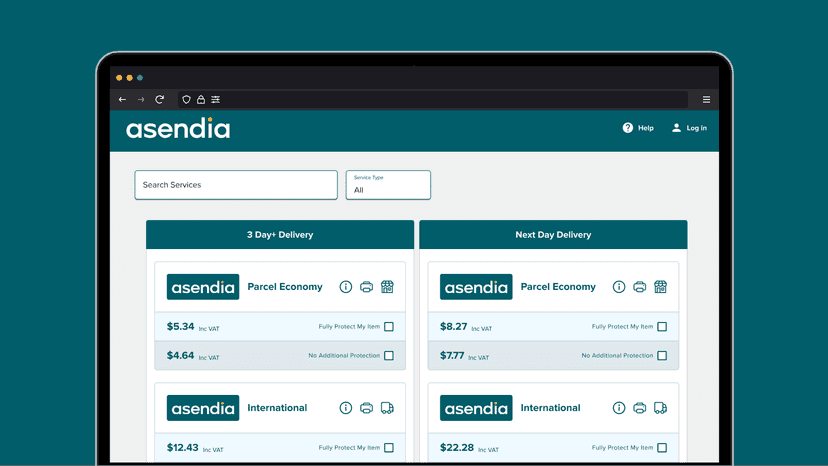The width and height of the screenshot is (828, 466).
Task: Click International title under Next Day Delivery
Action: [550, 408]
